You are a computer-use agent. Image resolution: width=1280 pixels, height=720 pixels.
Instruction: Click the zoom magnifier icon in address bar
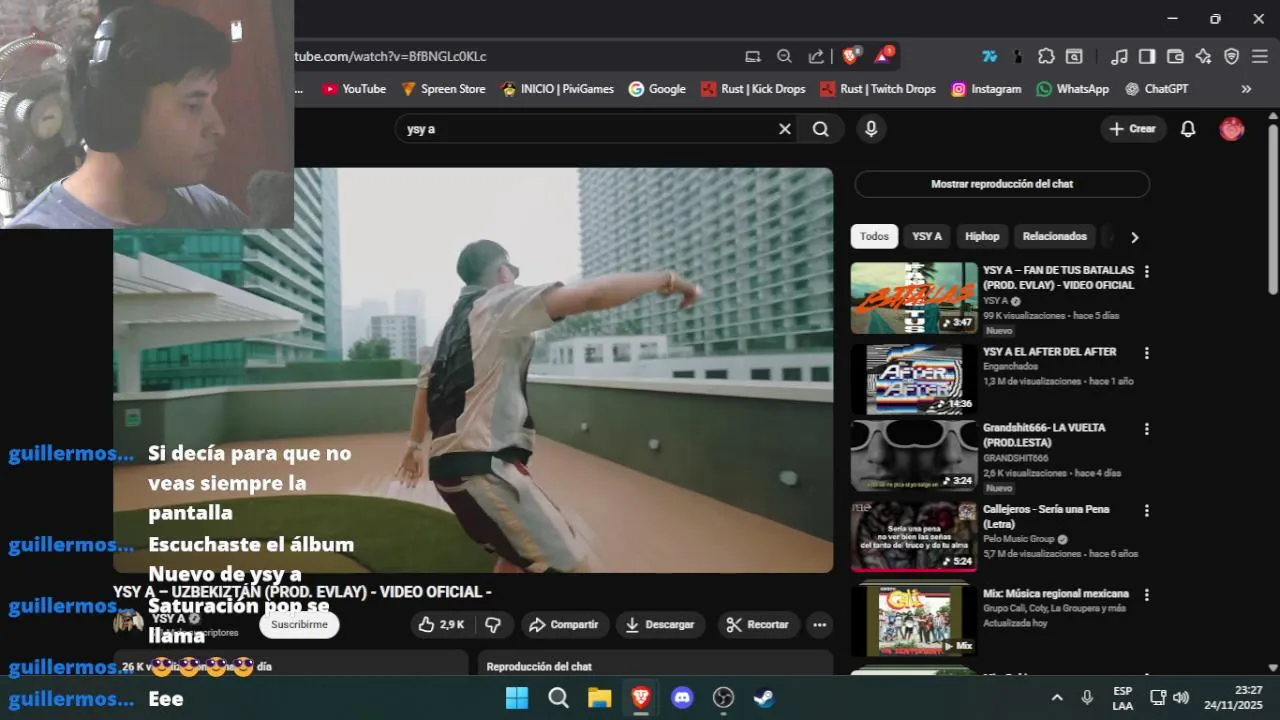pyautogui.click(x=784, y=57)
